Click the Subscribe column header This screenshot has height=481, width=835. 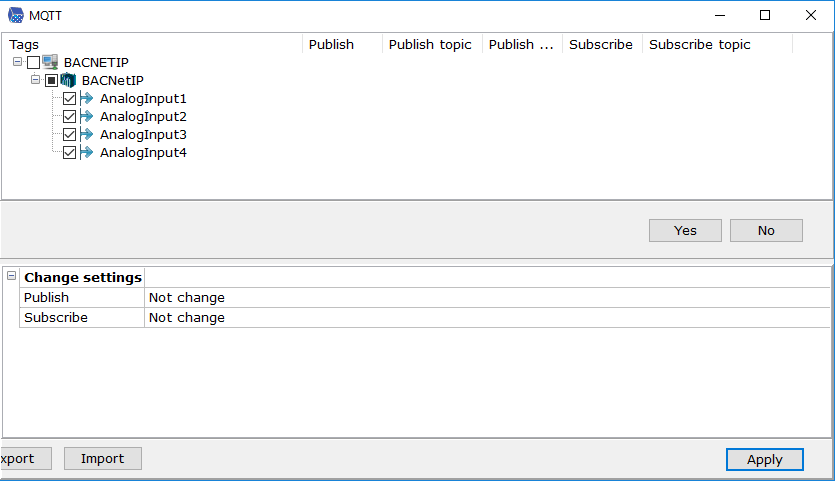[x=602, y=44]
